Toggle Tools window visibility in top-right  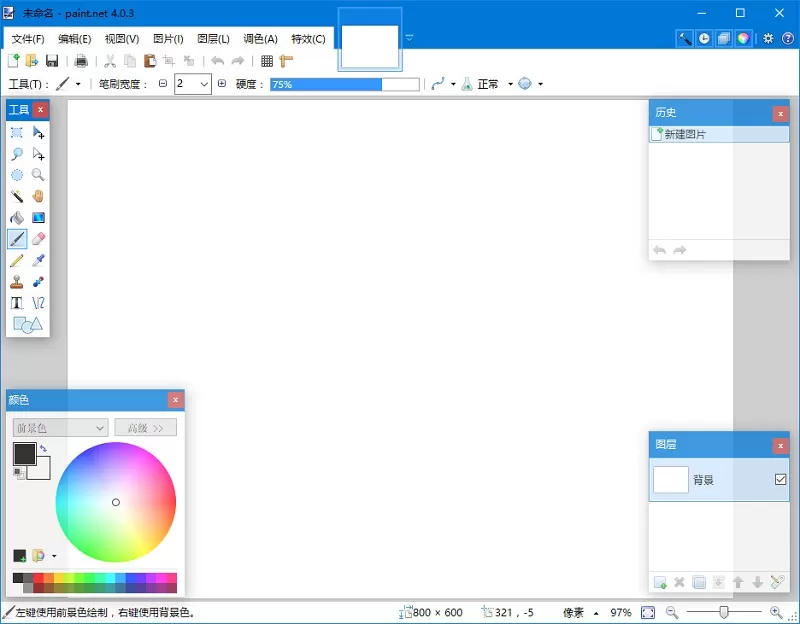coord(685,39)
